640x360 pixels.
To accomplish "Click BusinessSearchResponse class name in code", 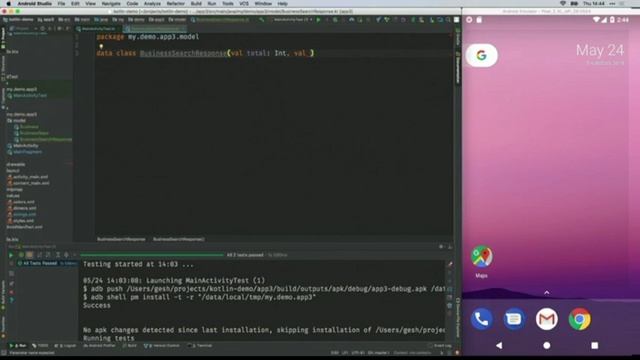I will coord(183,53).
